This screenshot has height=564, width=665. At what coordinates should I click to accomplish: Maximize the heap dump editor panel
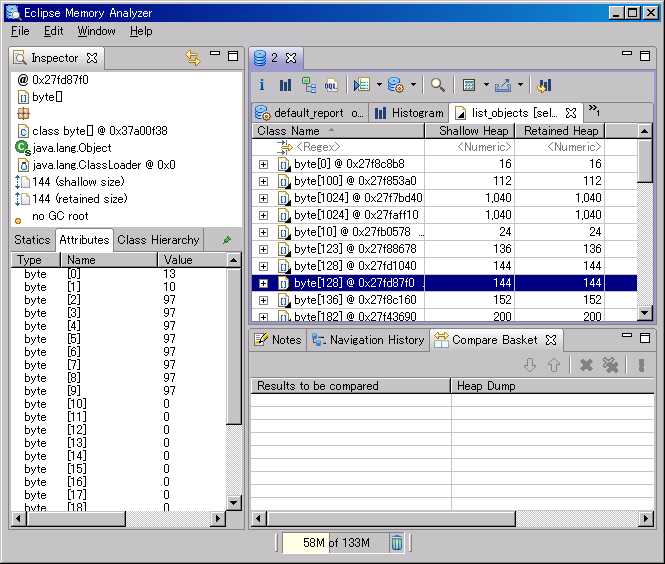pos(645,56)
